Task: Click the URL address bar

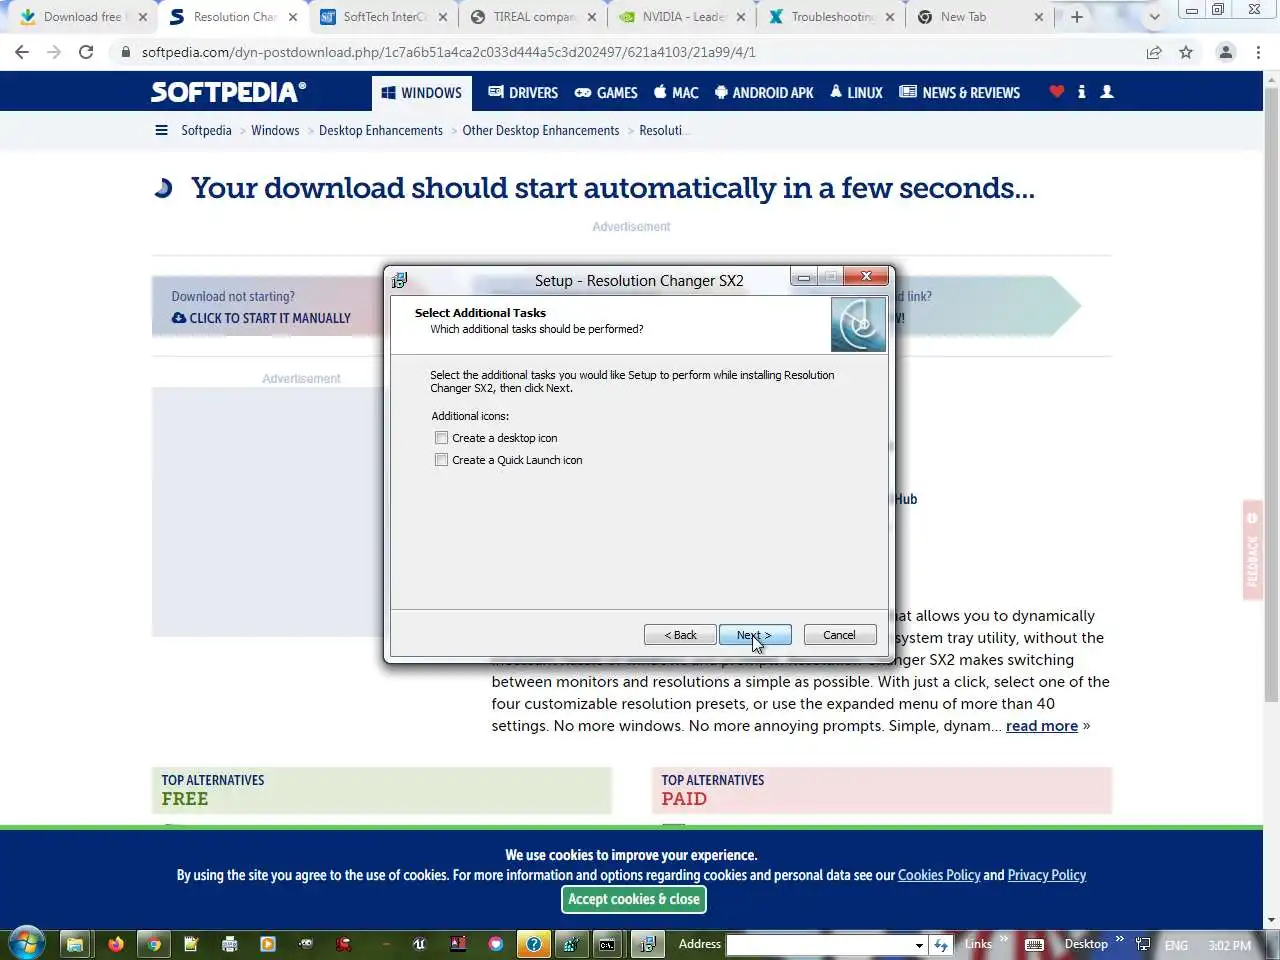Action: click(x=630, y=52)
